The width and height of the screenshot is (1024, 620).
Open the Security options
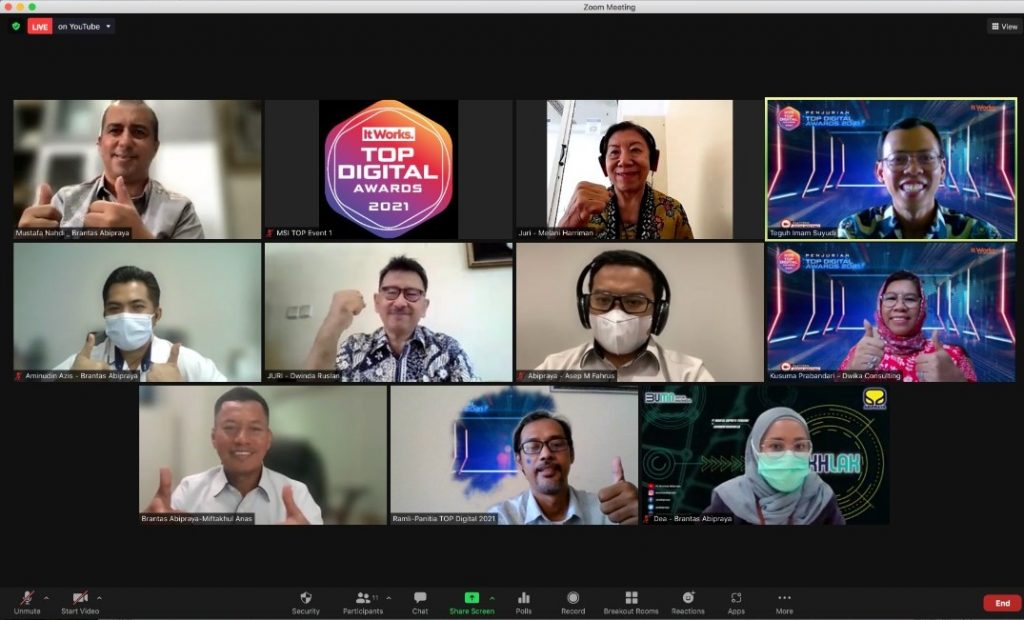coord(306,602)
